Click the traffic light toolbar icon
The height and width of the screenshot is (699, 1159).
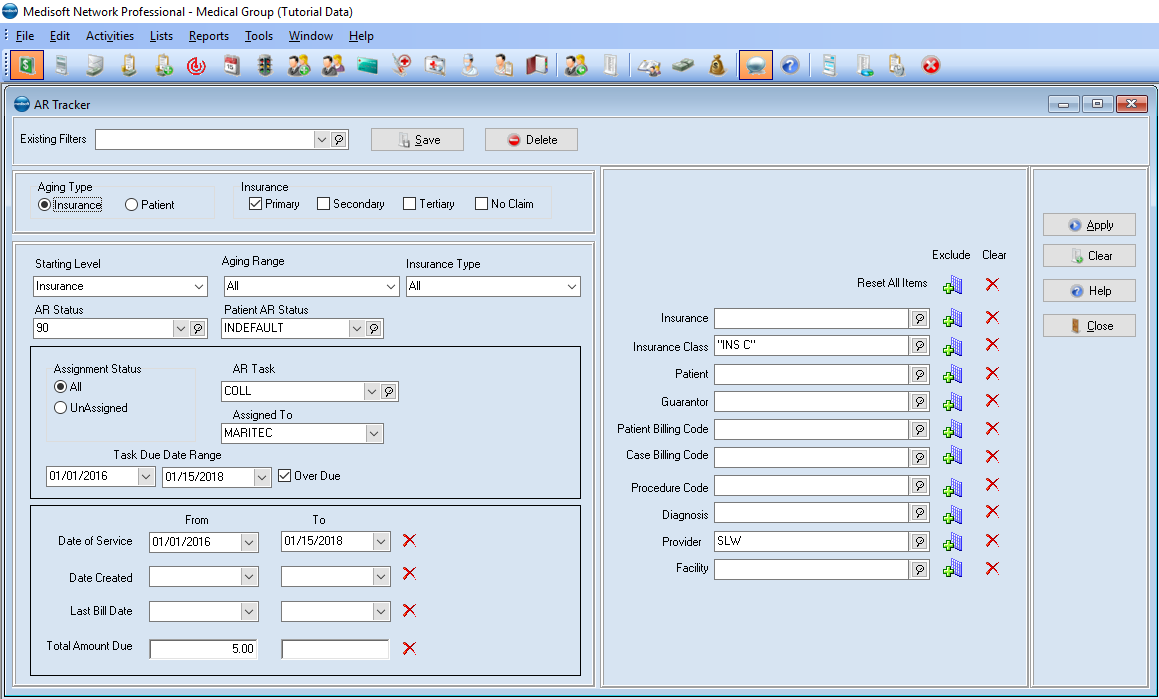[265, 66]
